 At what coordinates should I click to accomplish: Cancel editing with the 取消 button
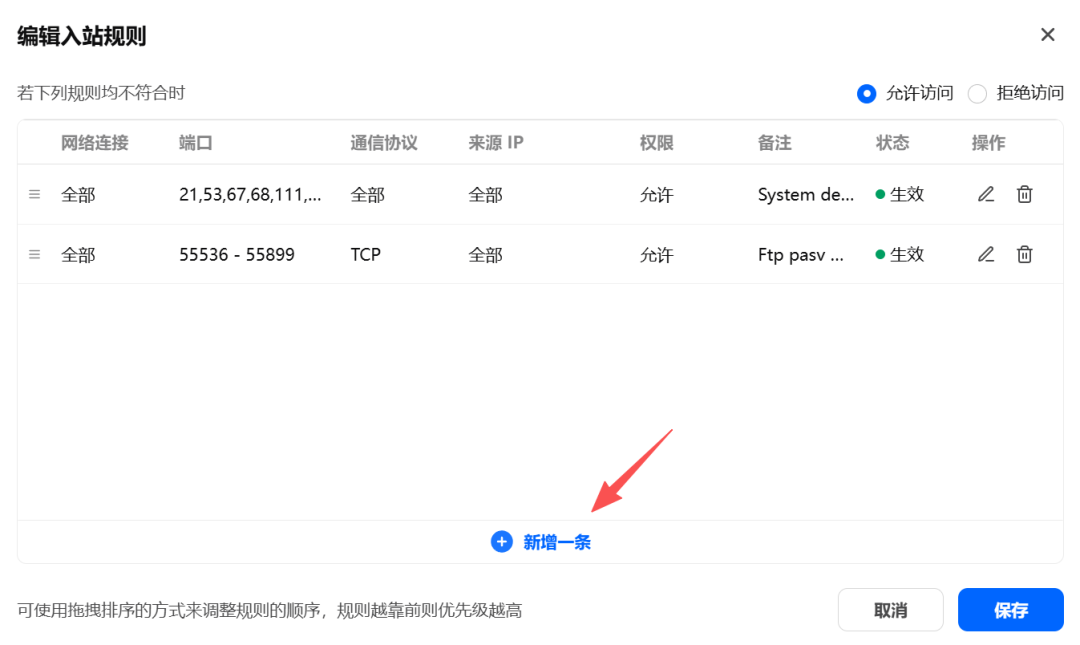tap(890, 609)
